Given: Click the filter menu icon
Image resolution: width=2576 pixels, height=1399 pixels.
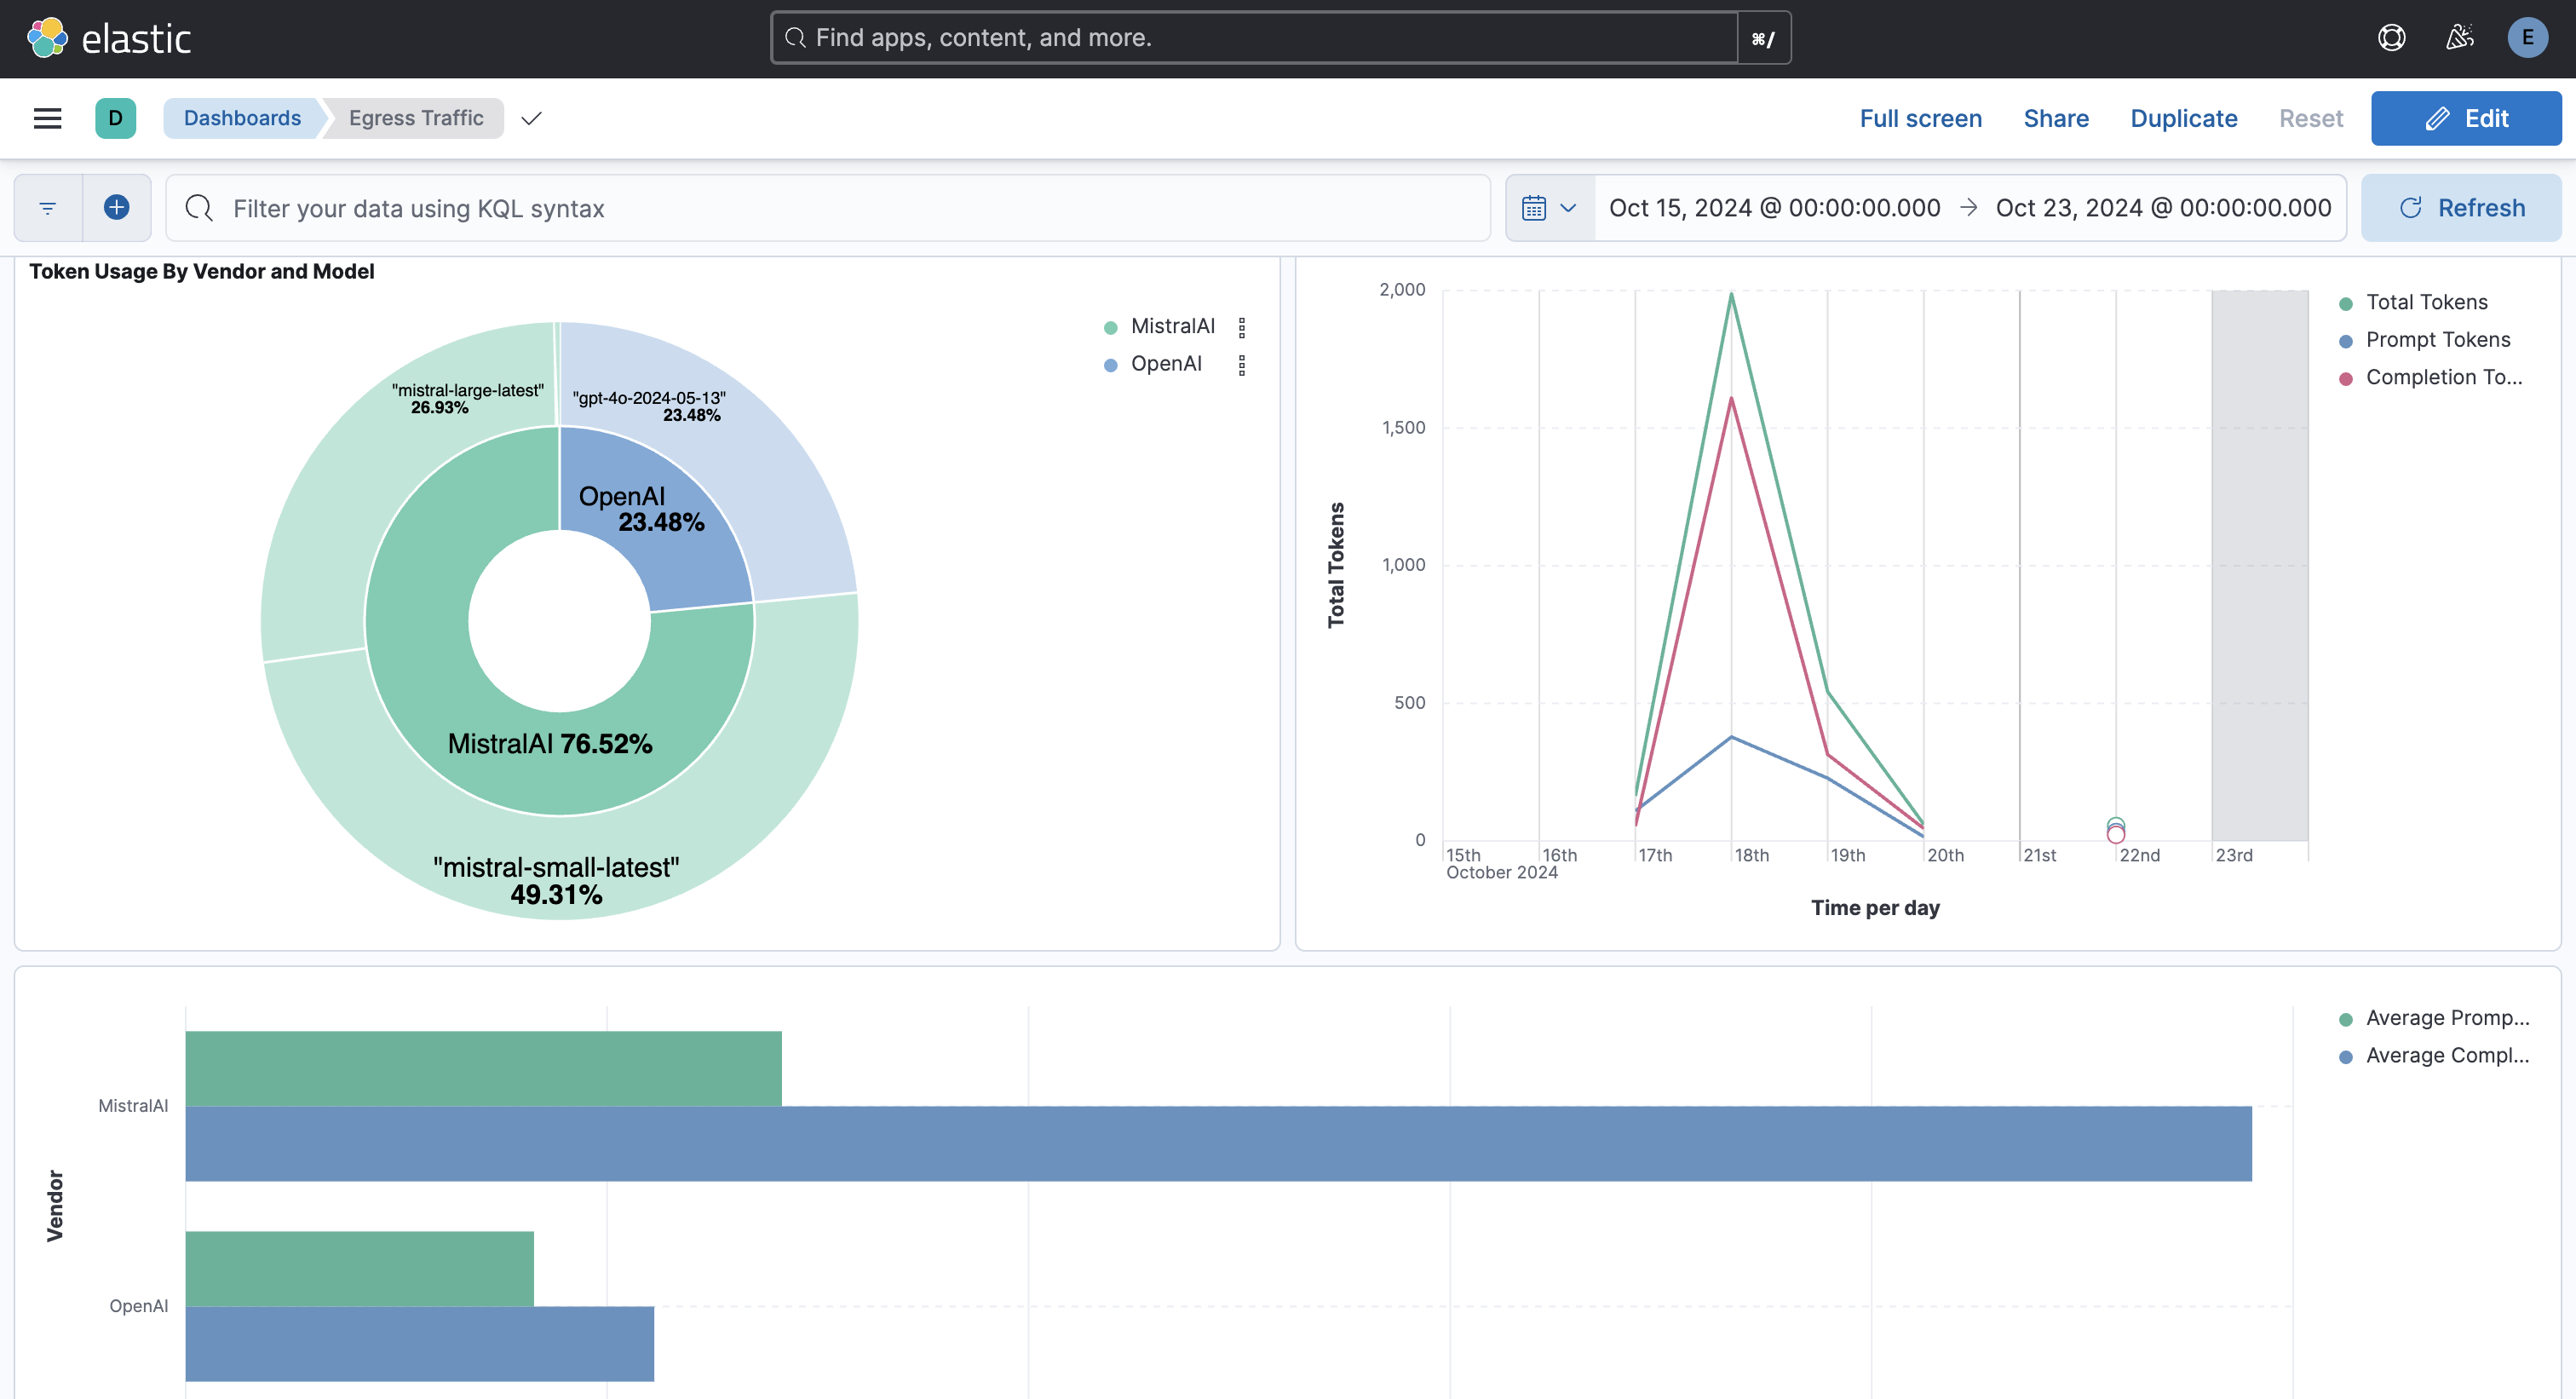Looking at the screenshot, I should coord(48,208).
